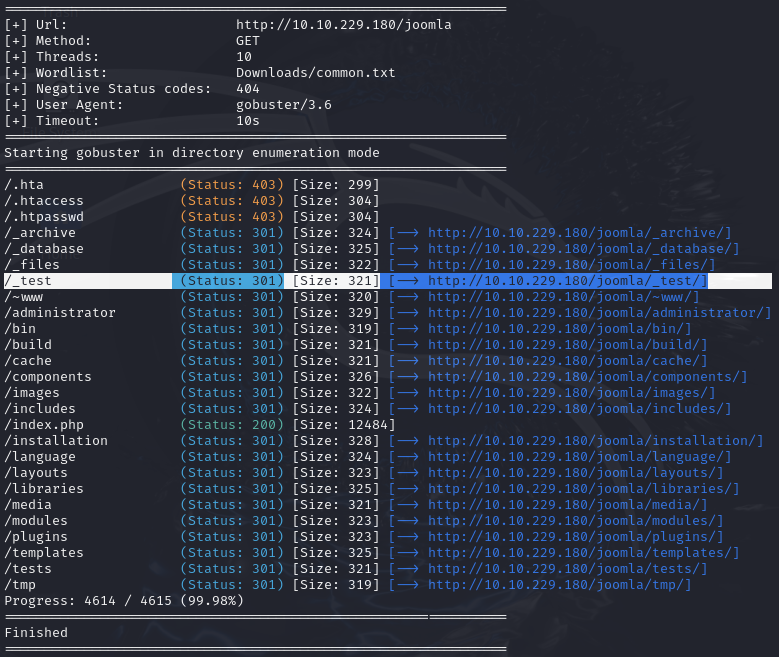The image size is (779, 657).
Task: Click the /language path entry
Action: pyautogui.click(x=40, y=456)
